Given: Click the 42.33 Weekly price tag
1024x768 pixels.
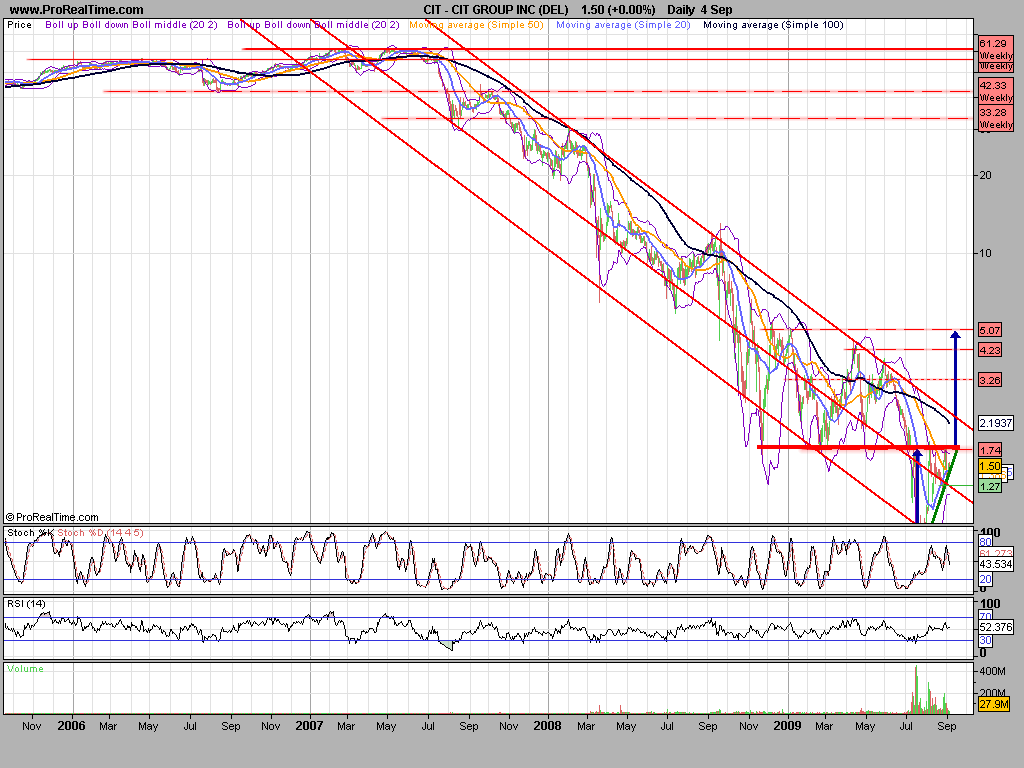Looking at the screenshot, I should tap(995, 91).
